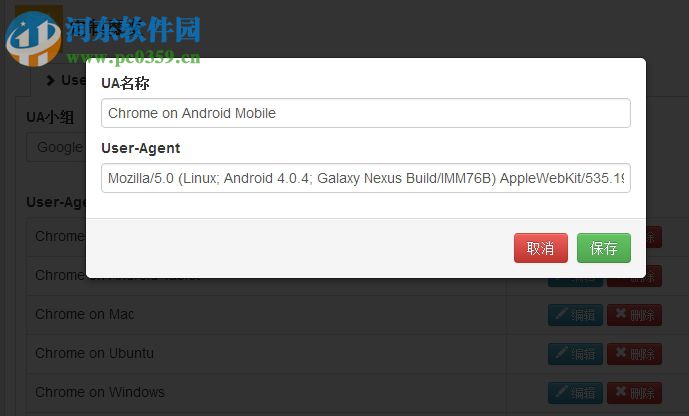This screenshot has height=416, width=689.
Task: Edit the Chrome on Ubuntu entry
Action: (x=575, y=354)
